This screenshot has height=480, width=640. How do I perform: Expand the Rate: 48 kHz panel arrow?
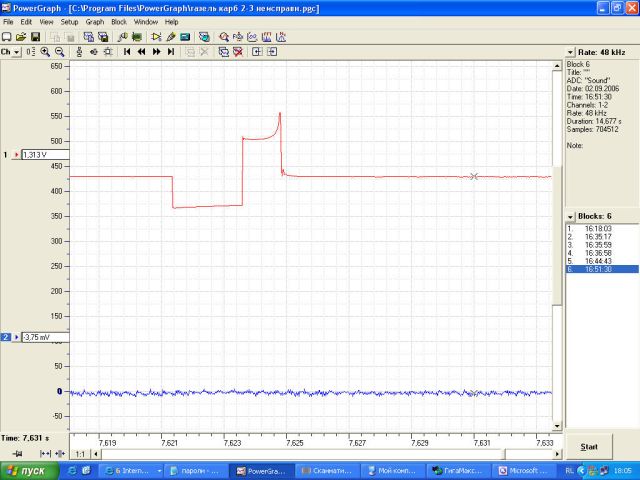570,52
